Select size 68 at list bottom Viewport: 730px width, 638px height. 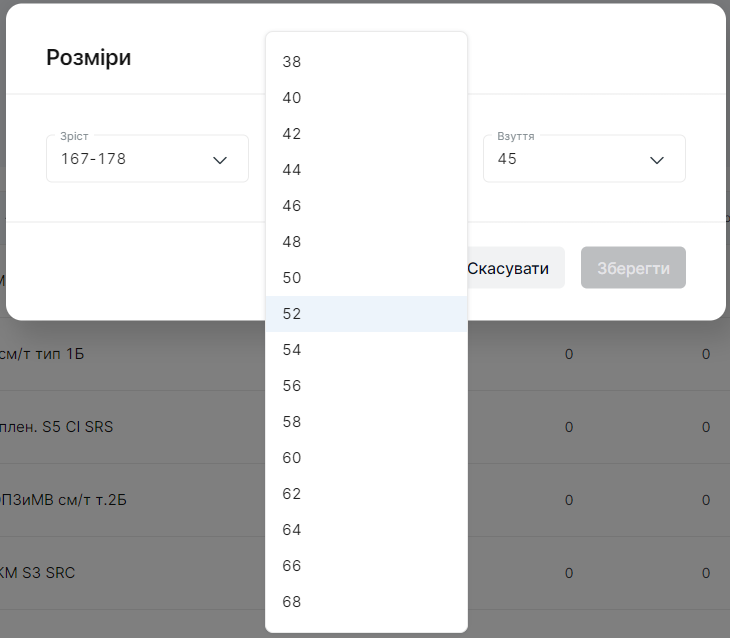[x=366, y=602]
